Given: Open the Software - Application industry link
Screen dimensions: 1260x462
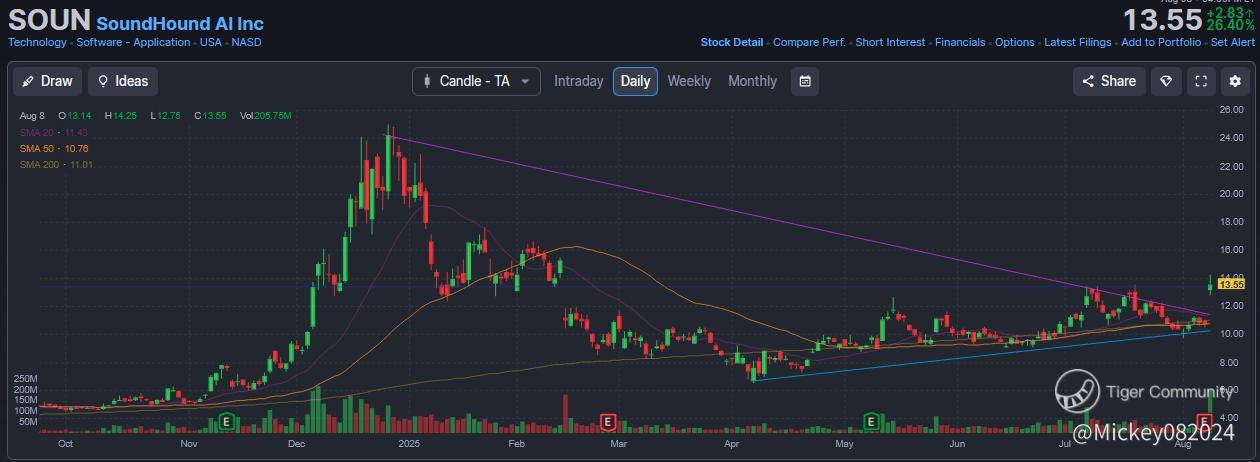Looking at the screenshot, I should click(x=133, y=42).
